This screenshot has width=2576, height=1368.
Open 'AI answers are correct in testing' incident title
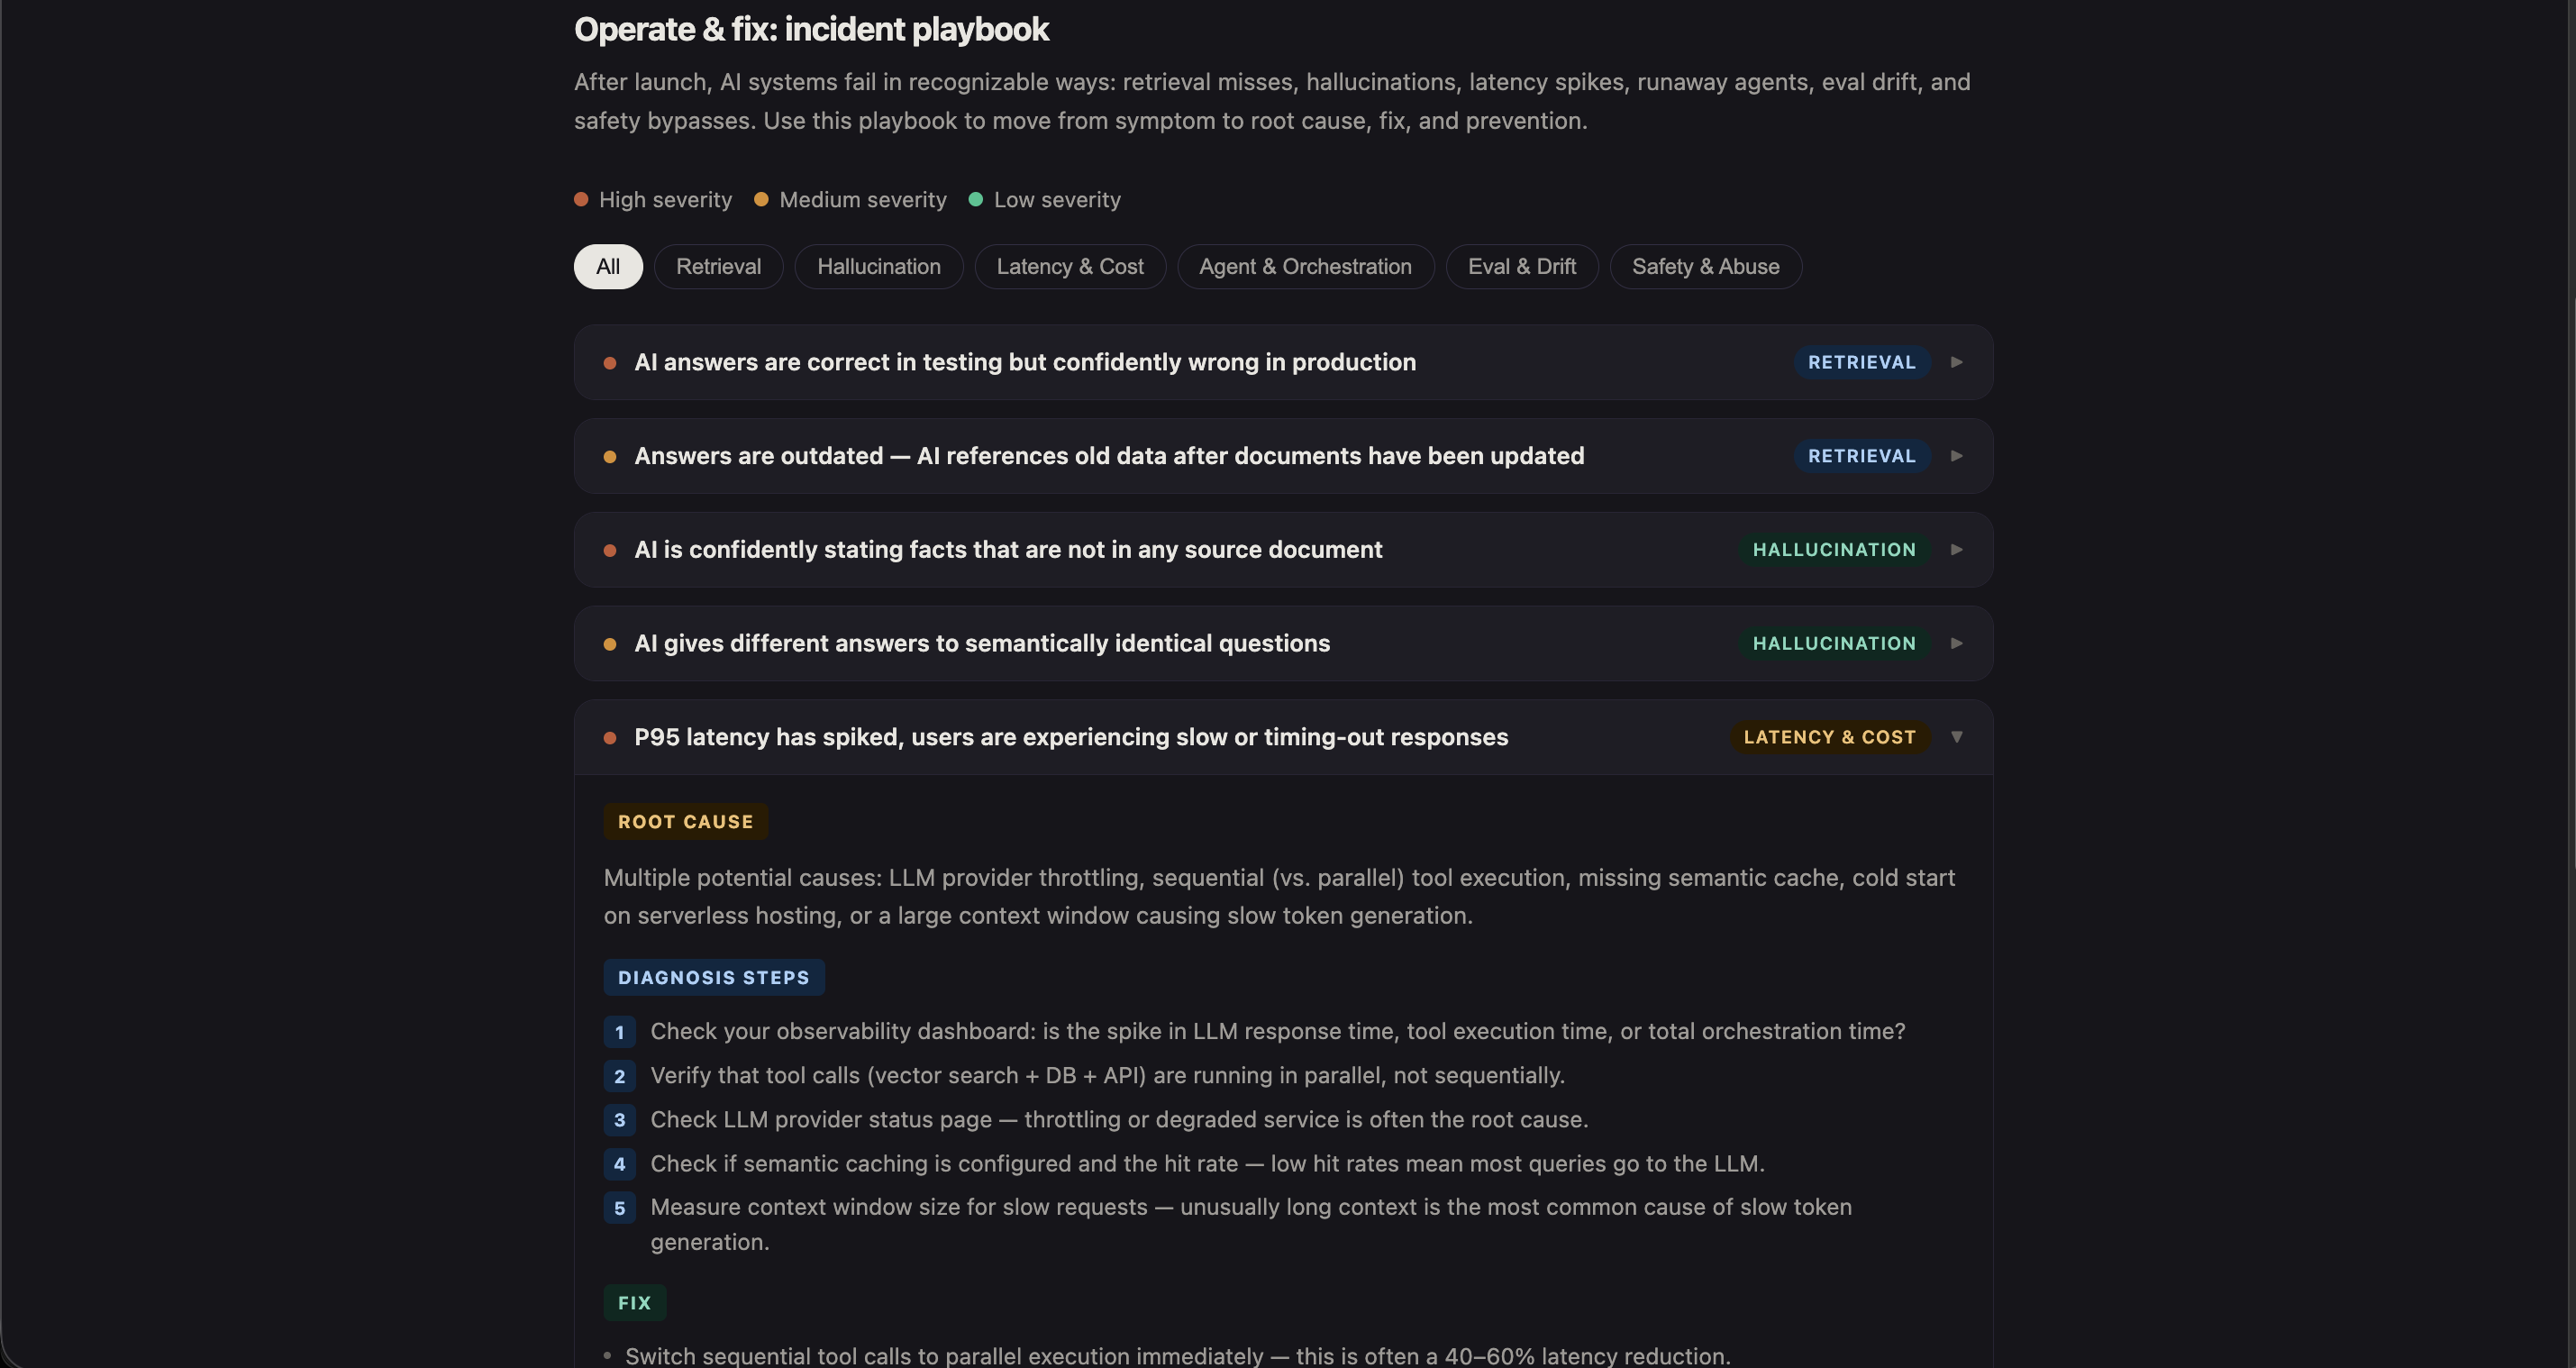click(x=1025, y=362)
